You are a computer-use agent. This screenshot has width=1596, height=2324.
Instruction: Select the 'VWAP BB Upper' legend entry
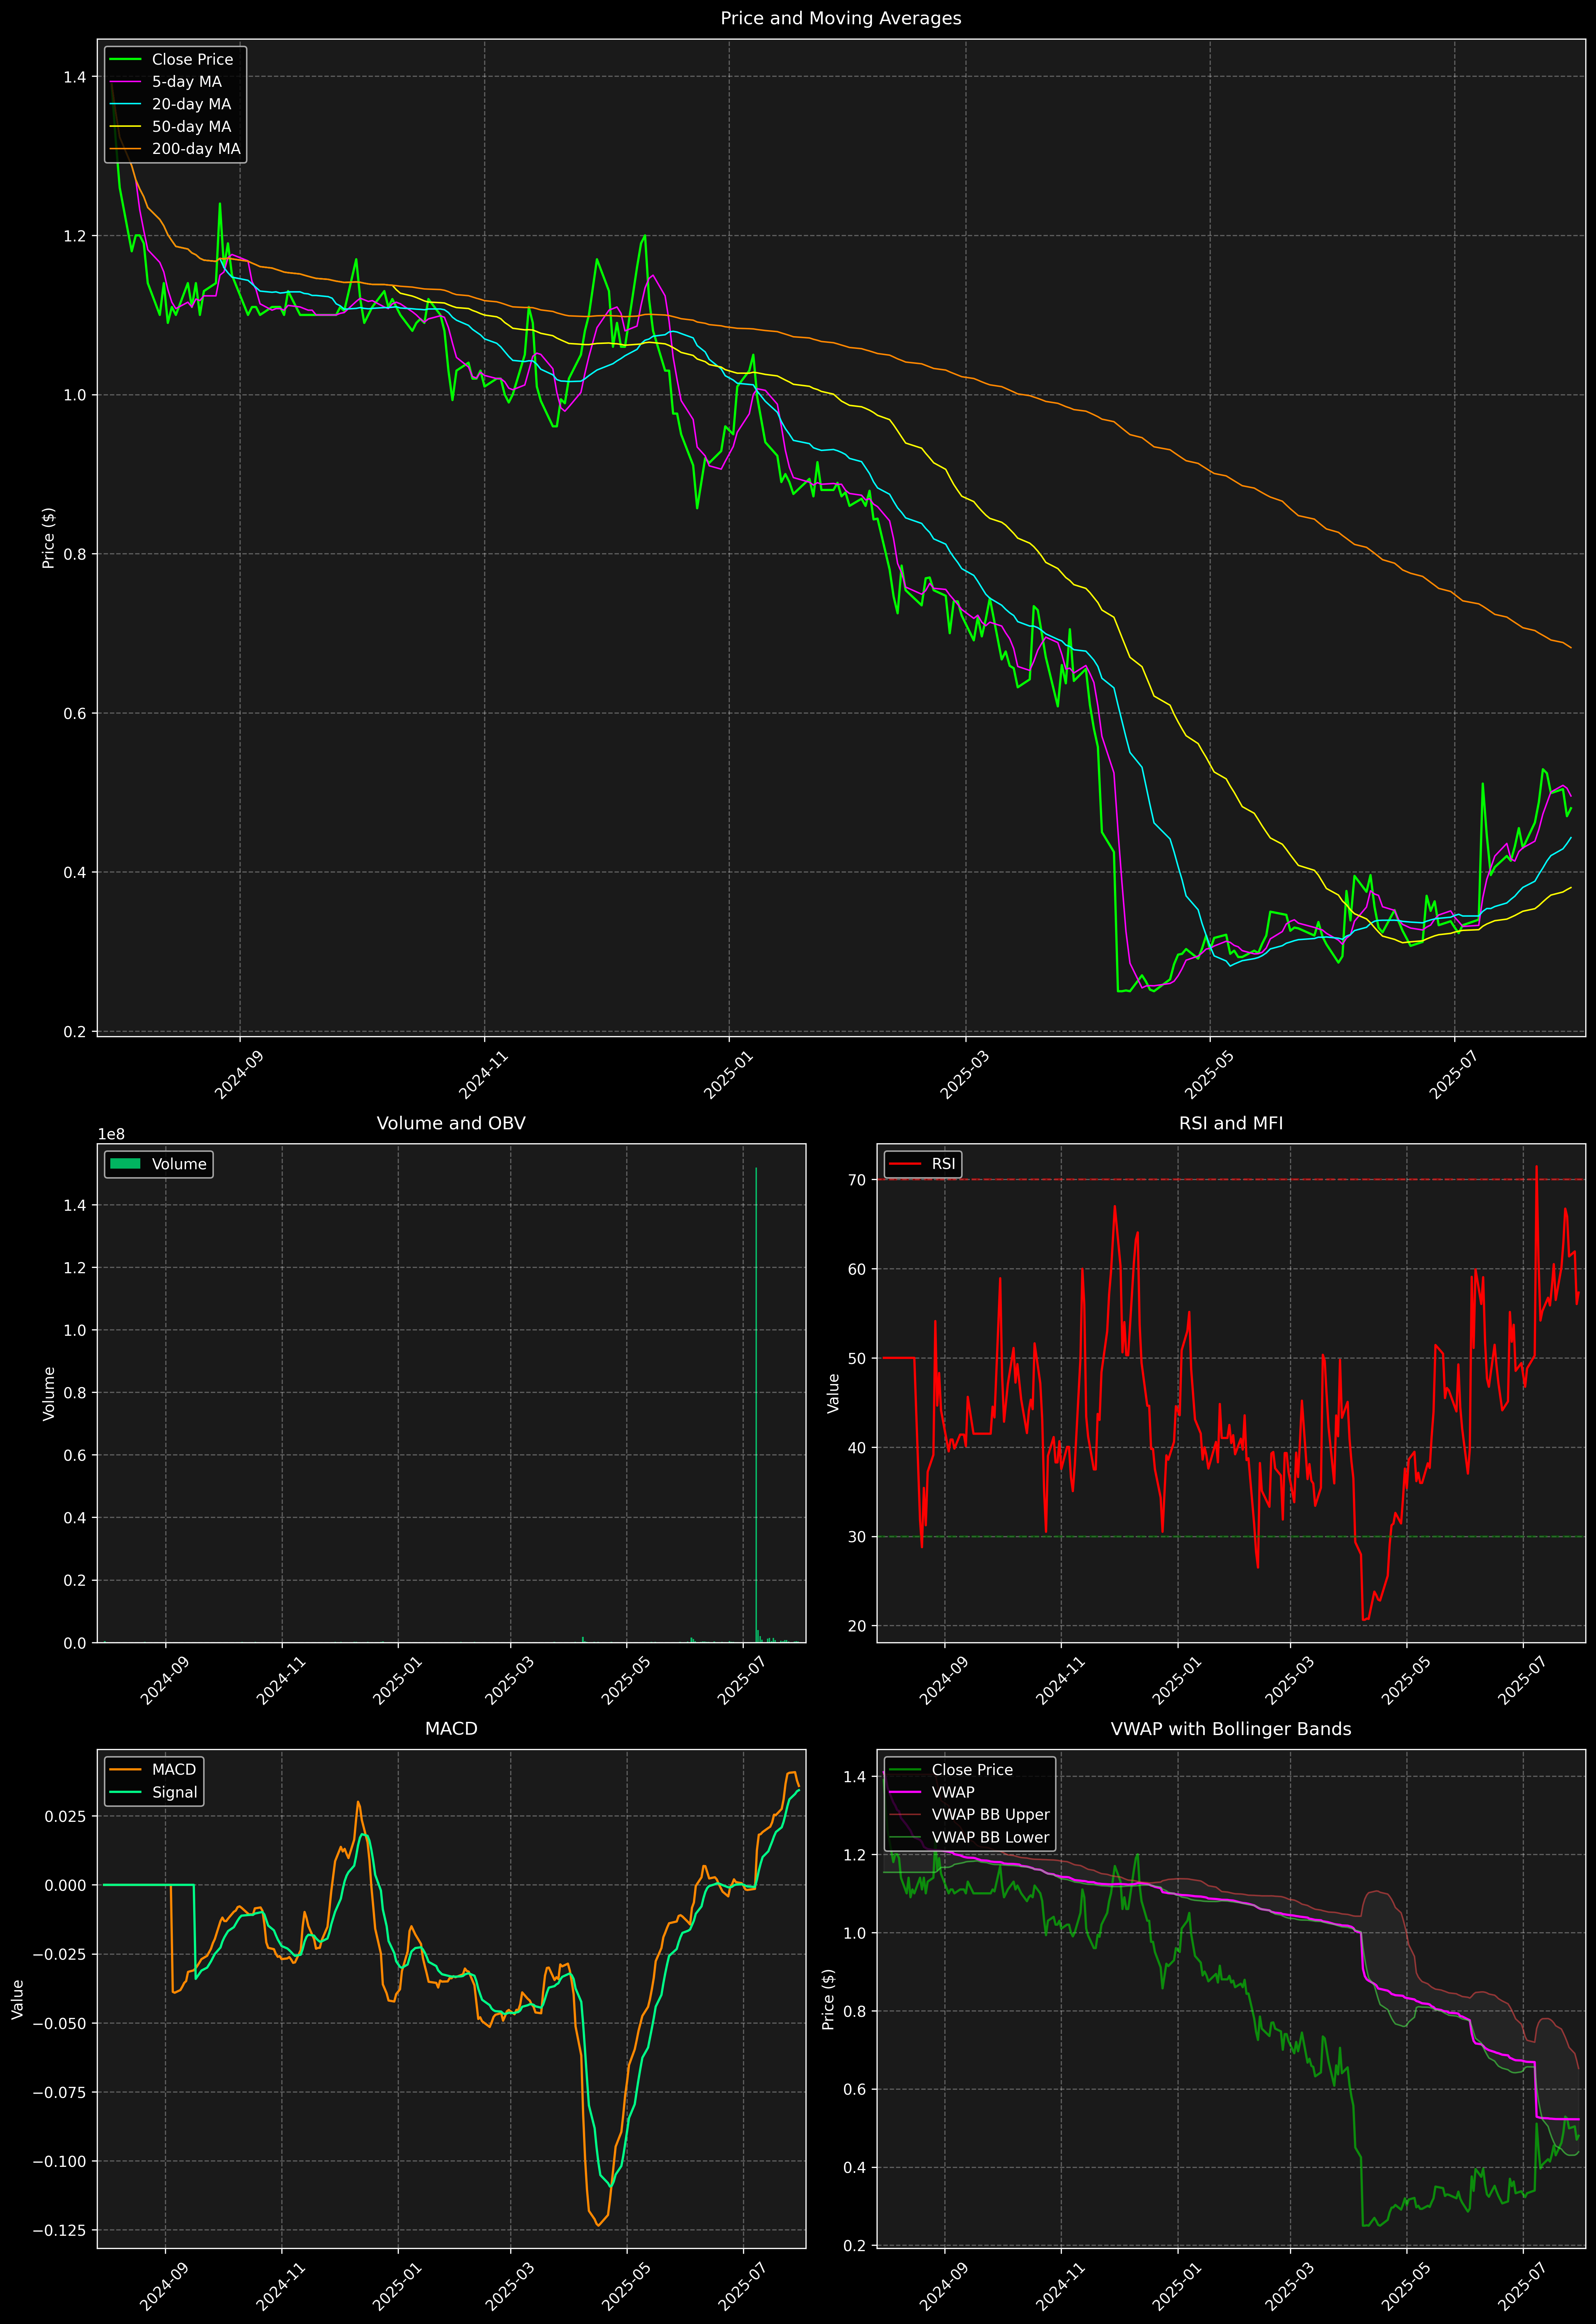991,1815
